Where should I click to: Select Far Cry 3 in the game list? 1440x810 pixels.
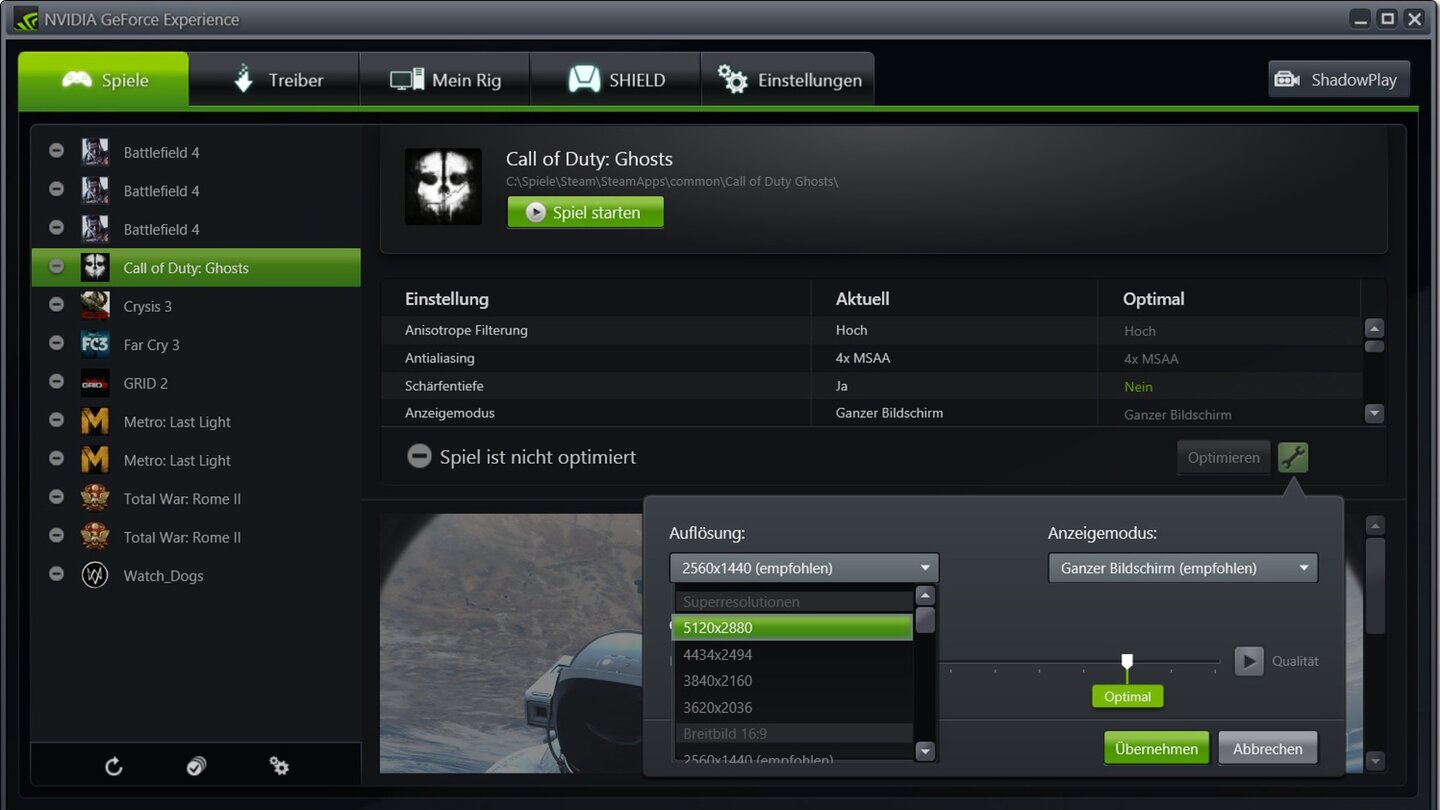(196, 344)
